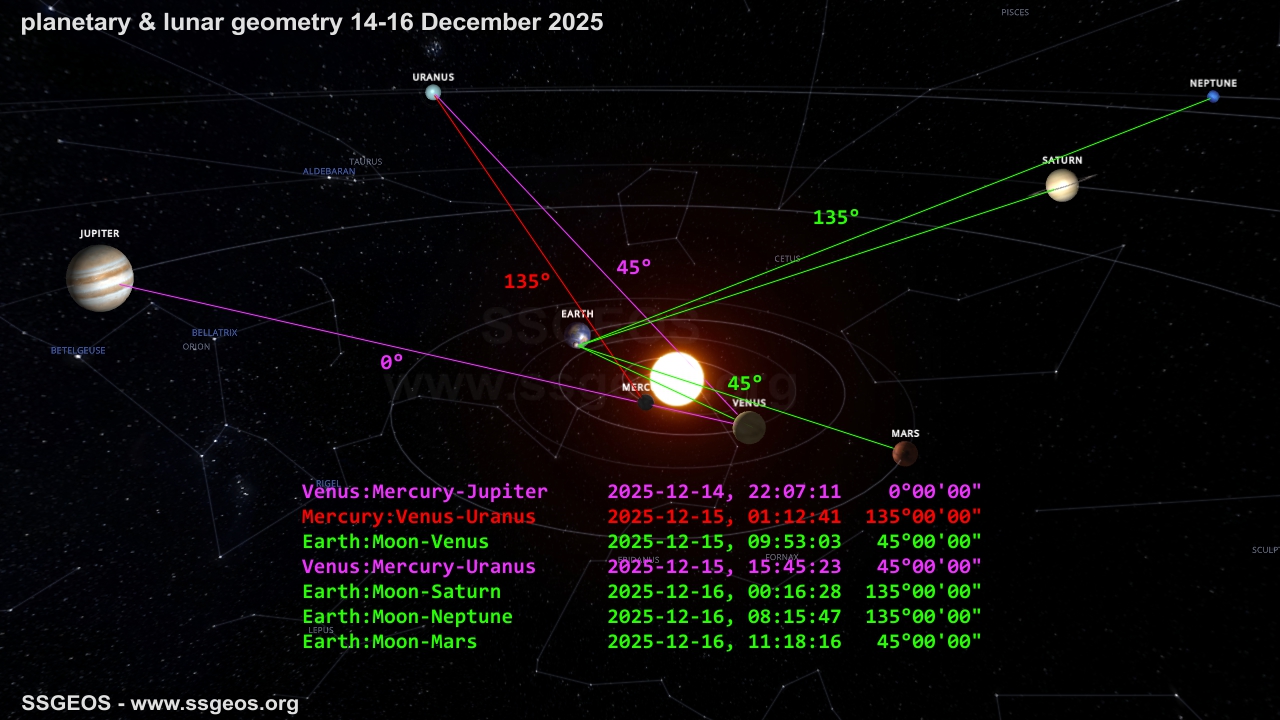Select the Mars planet icon
1280x720 pixels.
[903, 452]
